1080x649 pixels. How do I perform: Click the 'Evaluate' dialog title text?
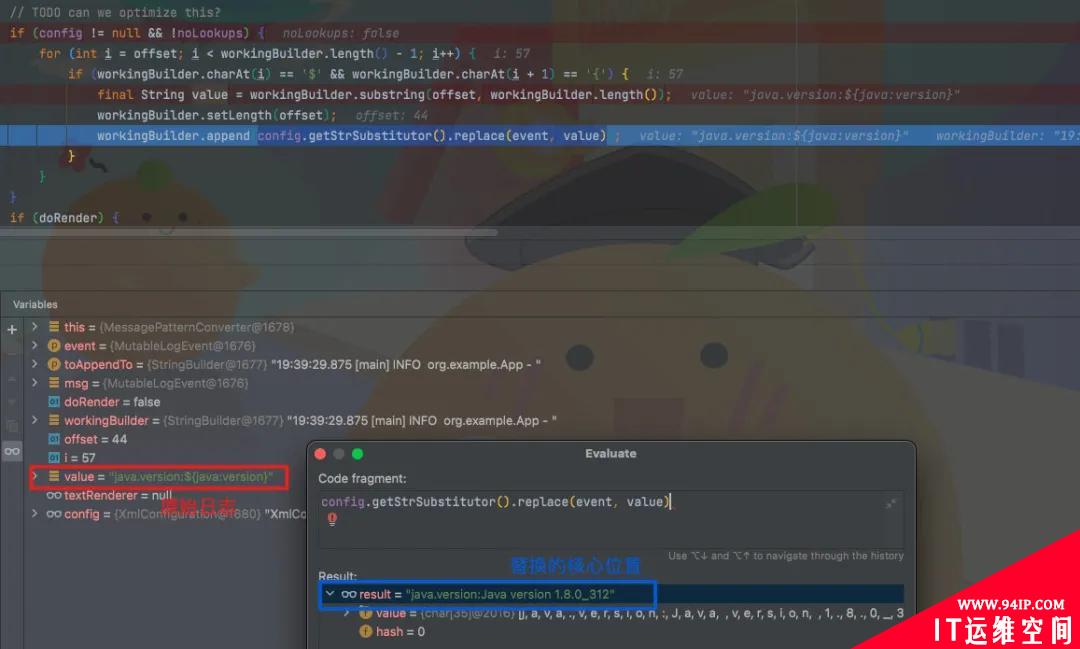pyautogui.click(x=610, y=453)
